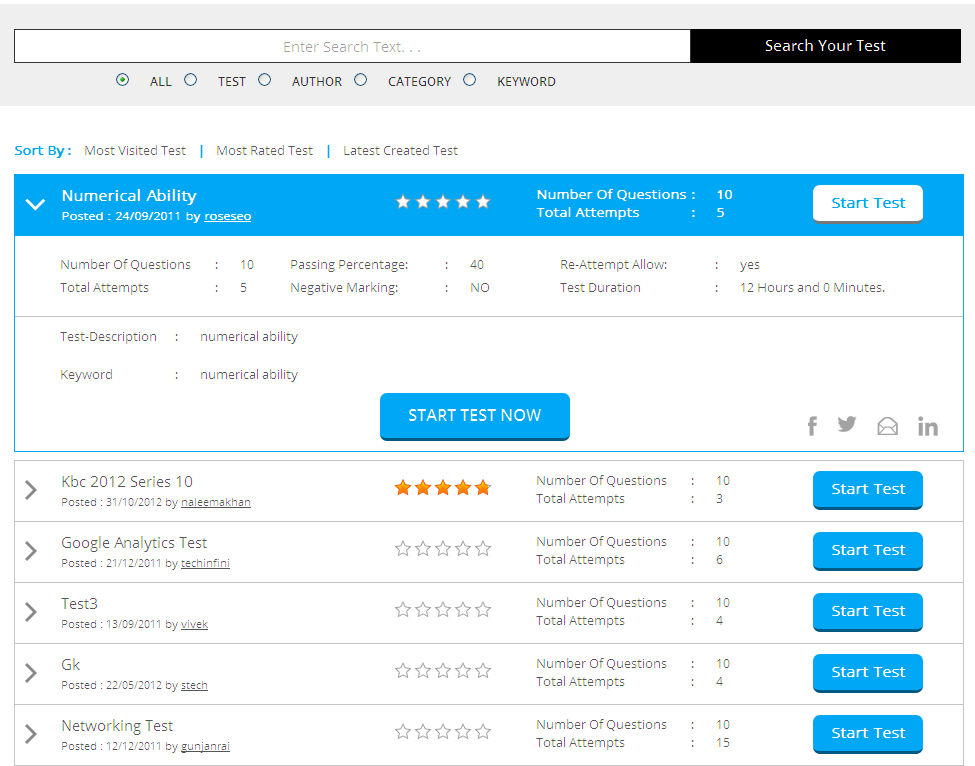Rate the Test3 empty stars

coord(443,610)
